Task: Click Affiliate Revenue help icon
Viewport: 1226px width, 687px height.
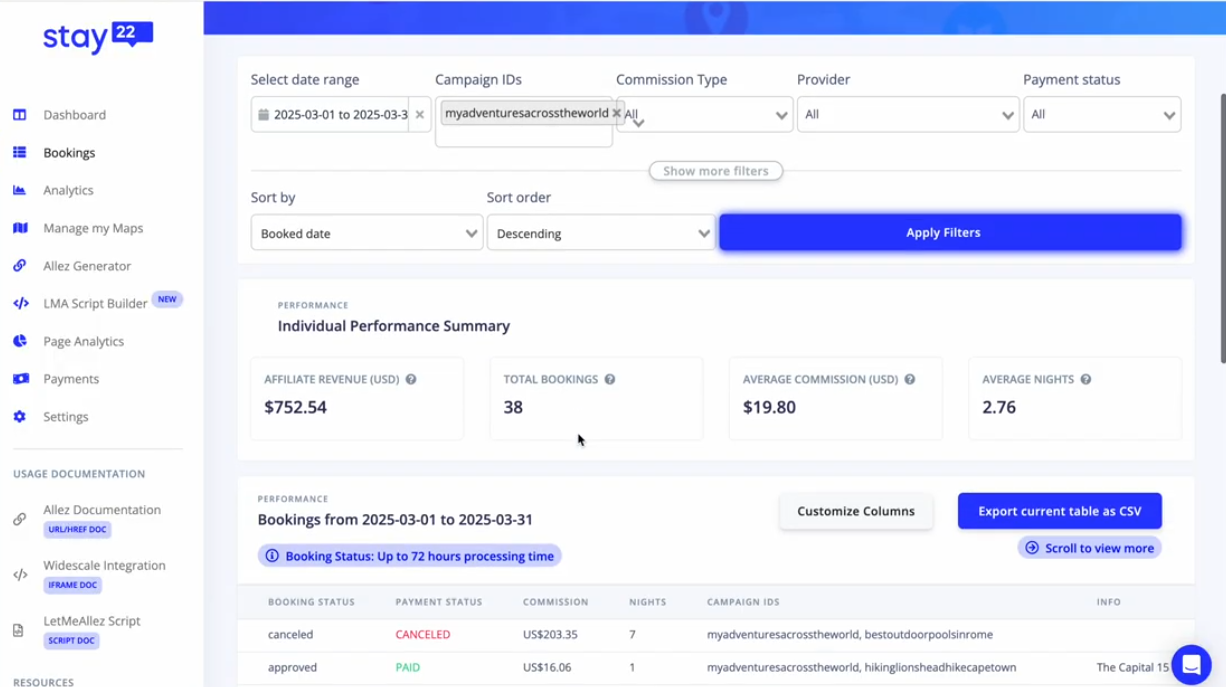Action: tap(411, 380)
